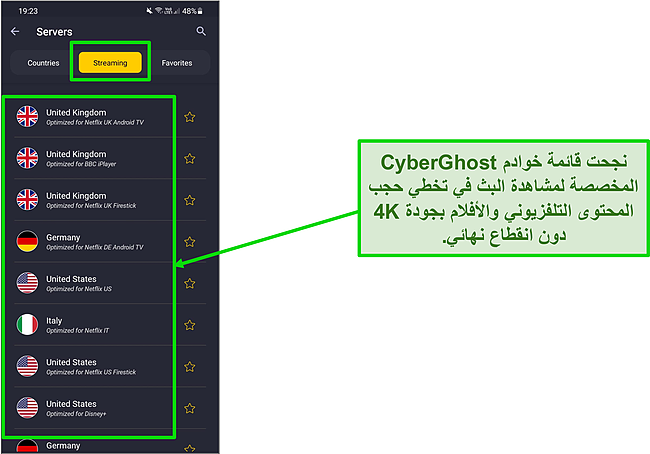Viewport: 650px width, 454px height.
Task: Tap the battery indicator in status bar
Action: tap(200, 11)
